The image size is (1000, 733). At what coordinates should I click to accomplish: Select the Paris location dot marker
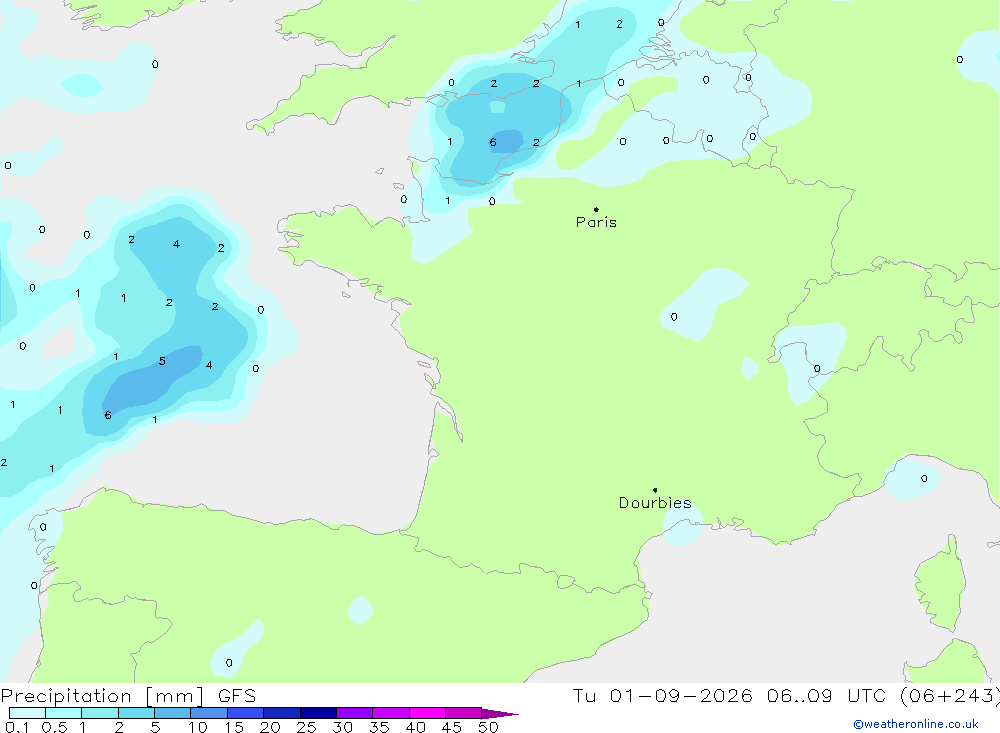596,209
